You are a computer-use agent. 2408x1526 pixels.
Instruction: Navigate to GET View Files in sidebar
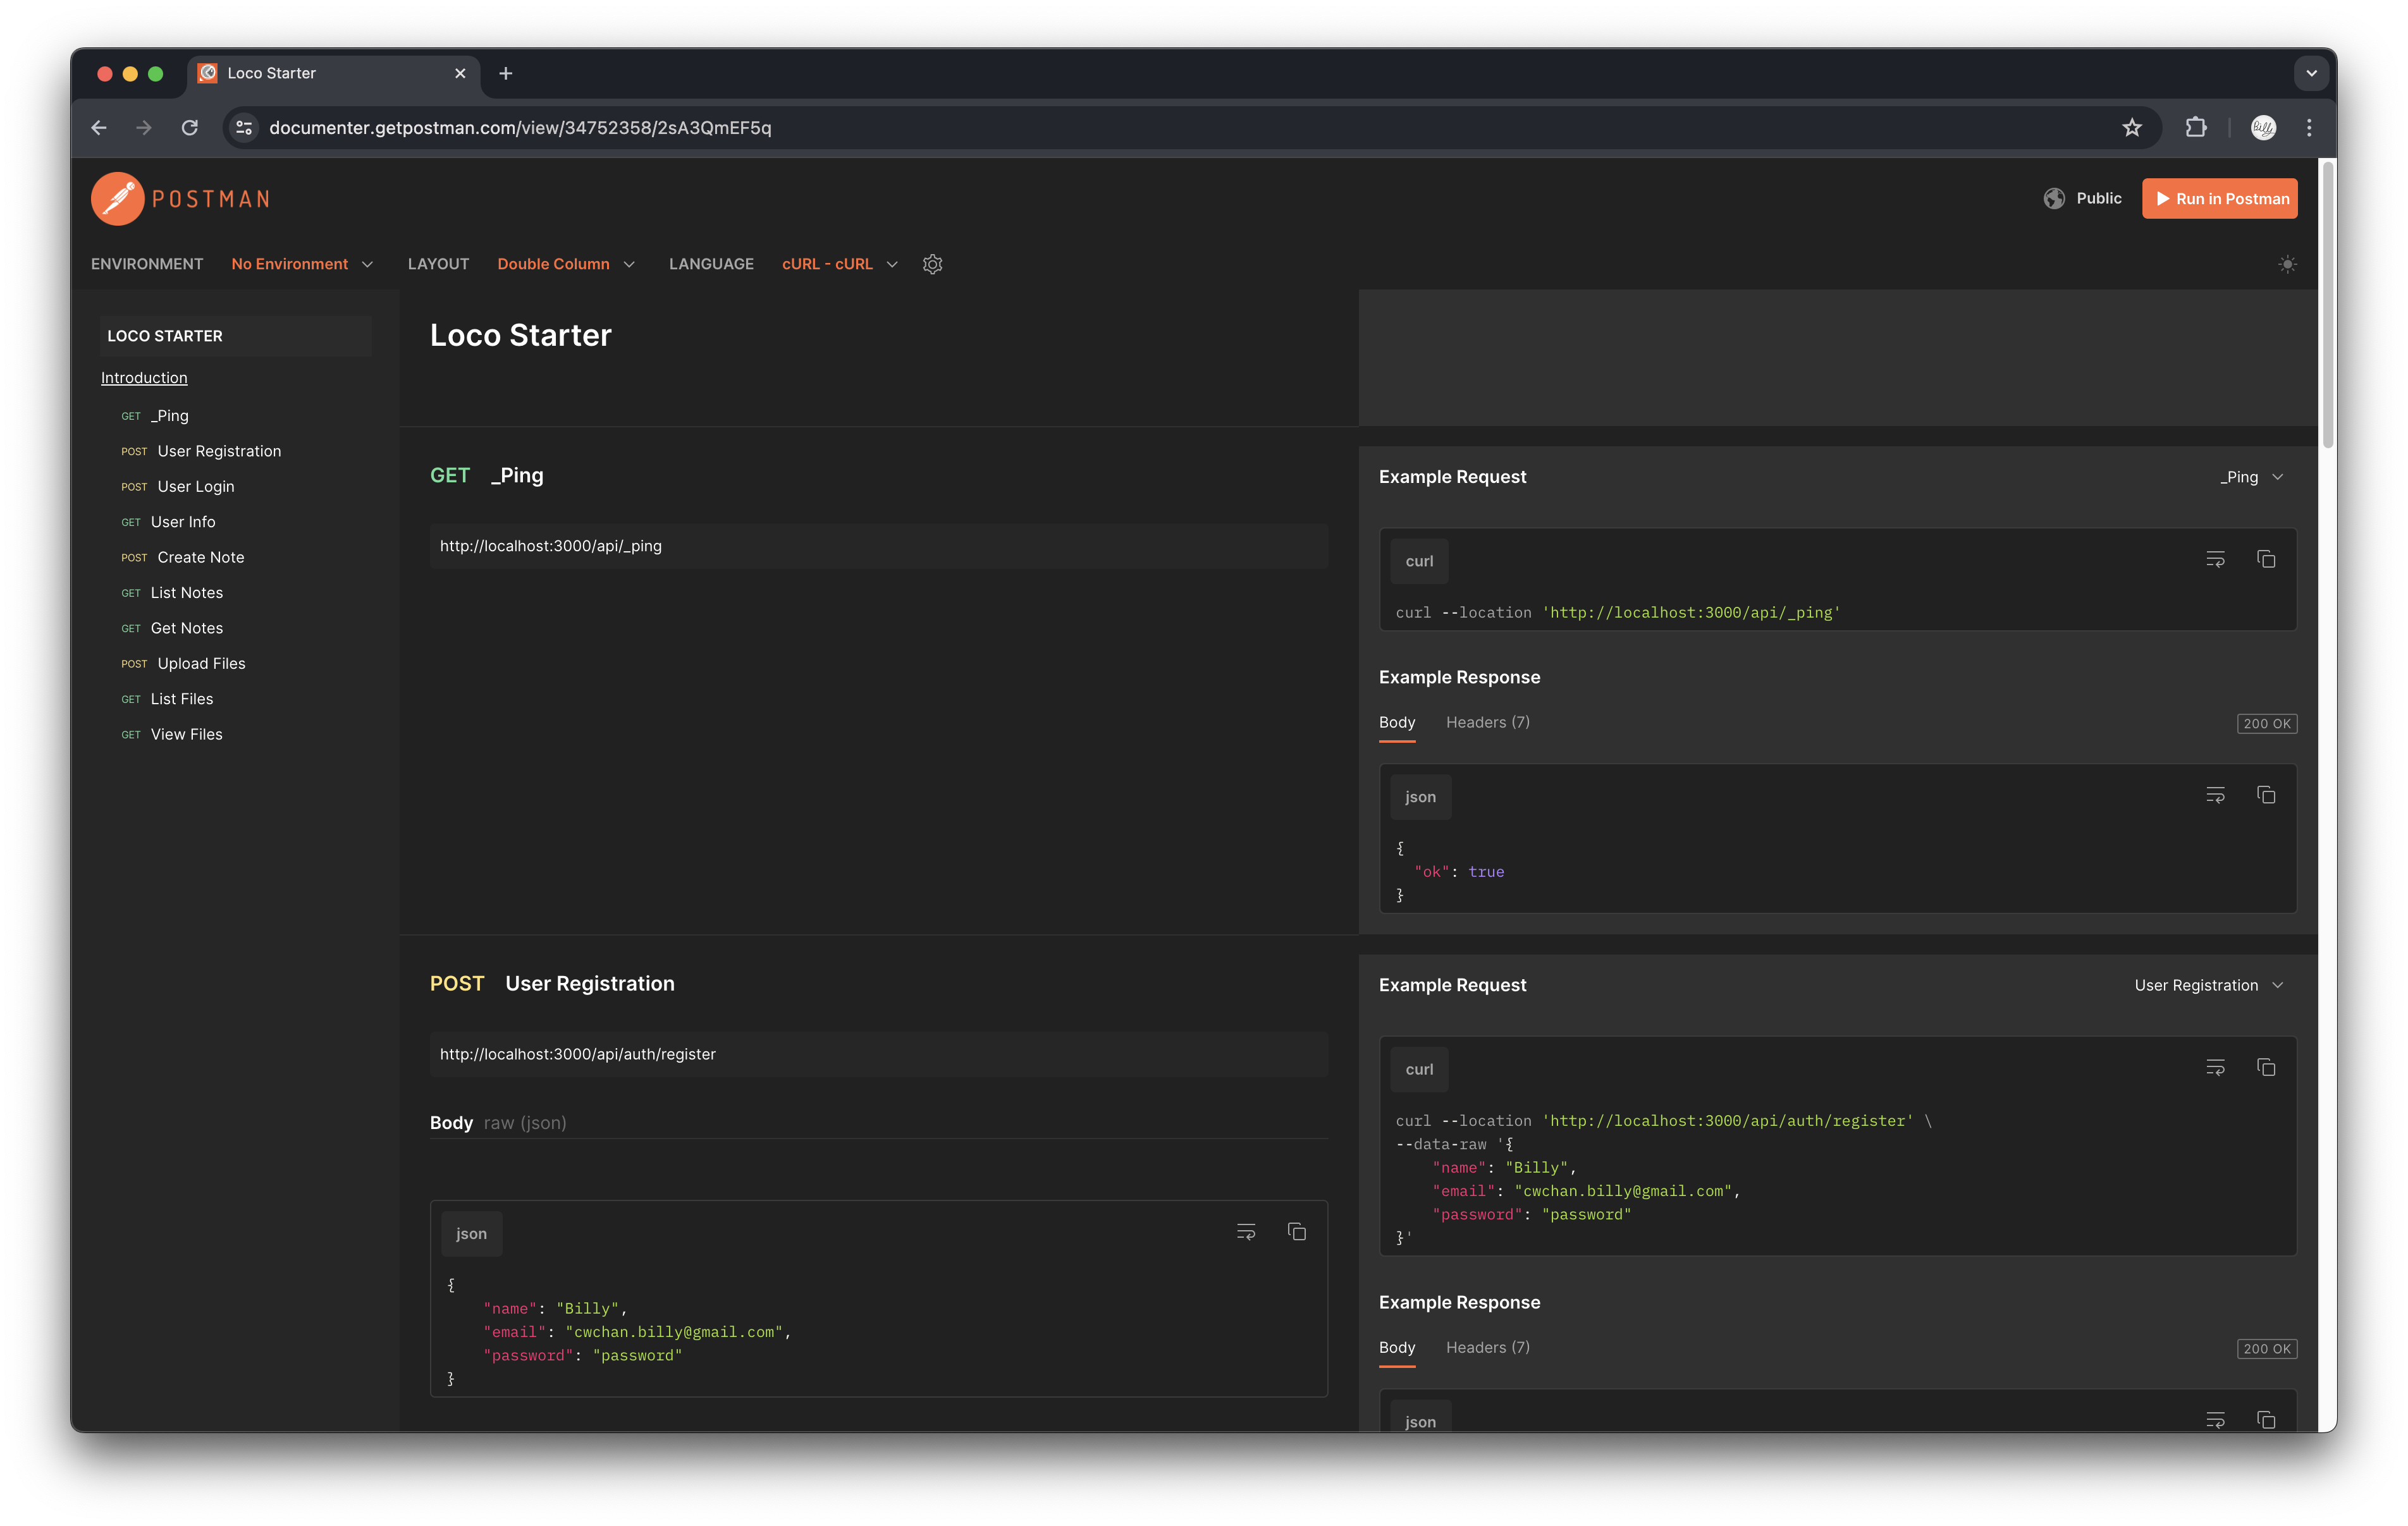coord(172,734)
